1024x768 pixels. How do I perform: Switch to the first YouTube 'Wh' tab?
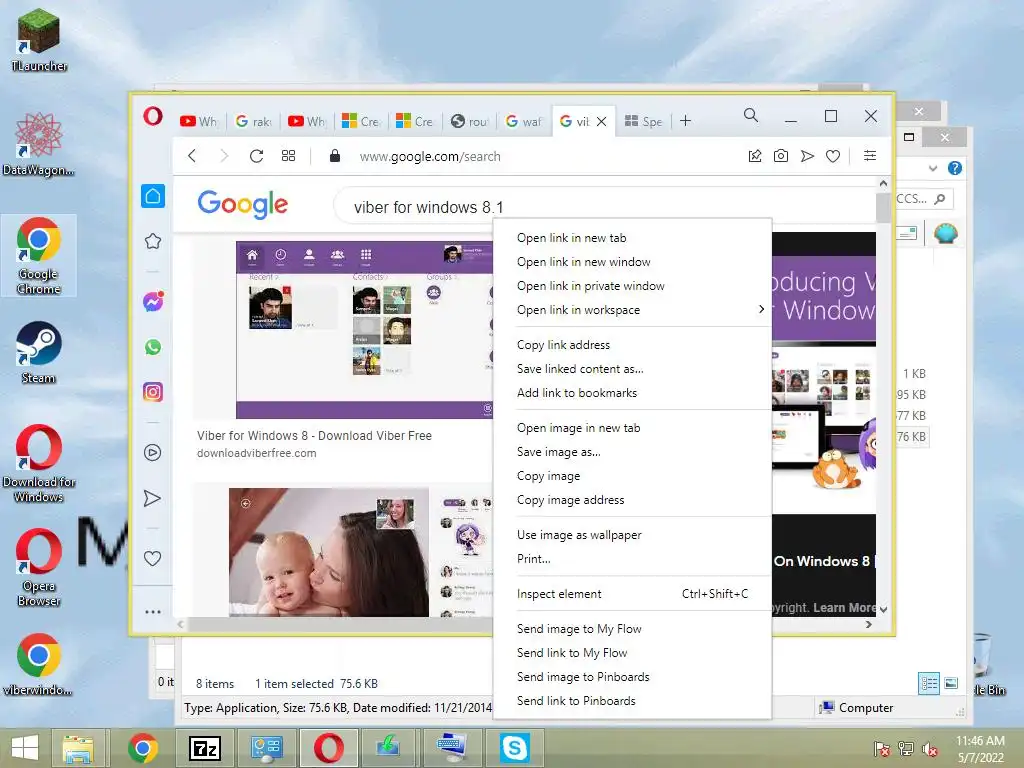[x=199, y=121]
